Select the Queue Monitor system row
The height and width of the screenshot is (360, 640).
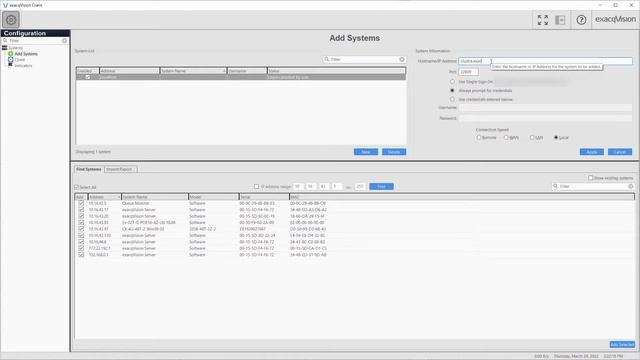click(354, 203)
